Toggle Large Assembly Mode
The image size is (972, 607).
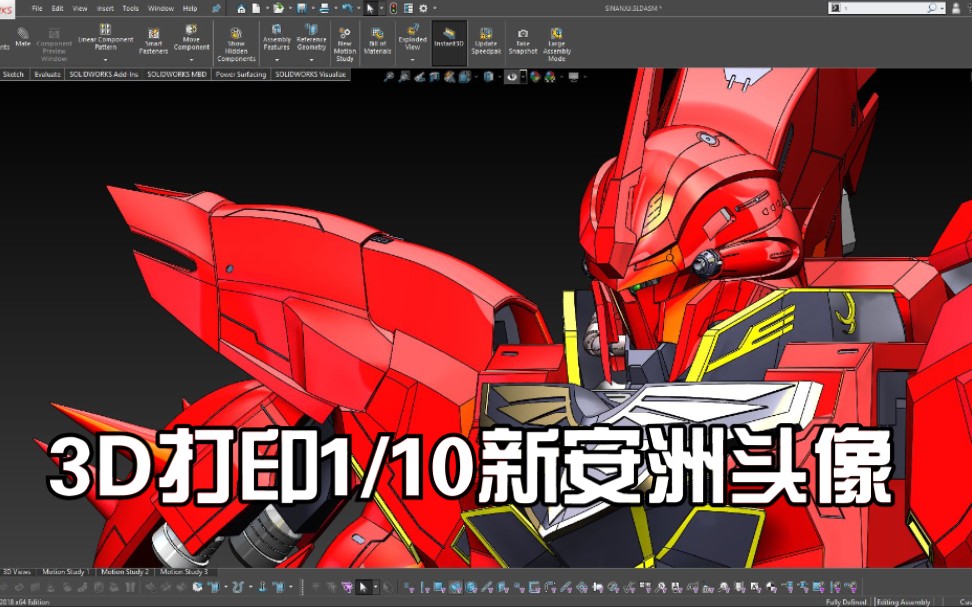[x=557, y=45]
